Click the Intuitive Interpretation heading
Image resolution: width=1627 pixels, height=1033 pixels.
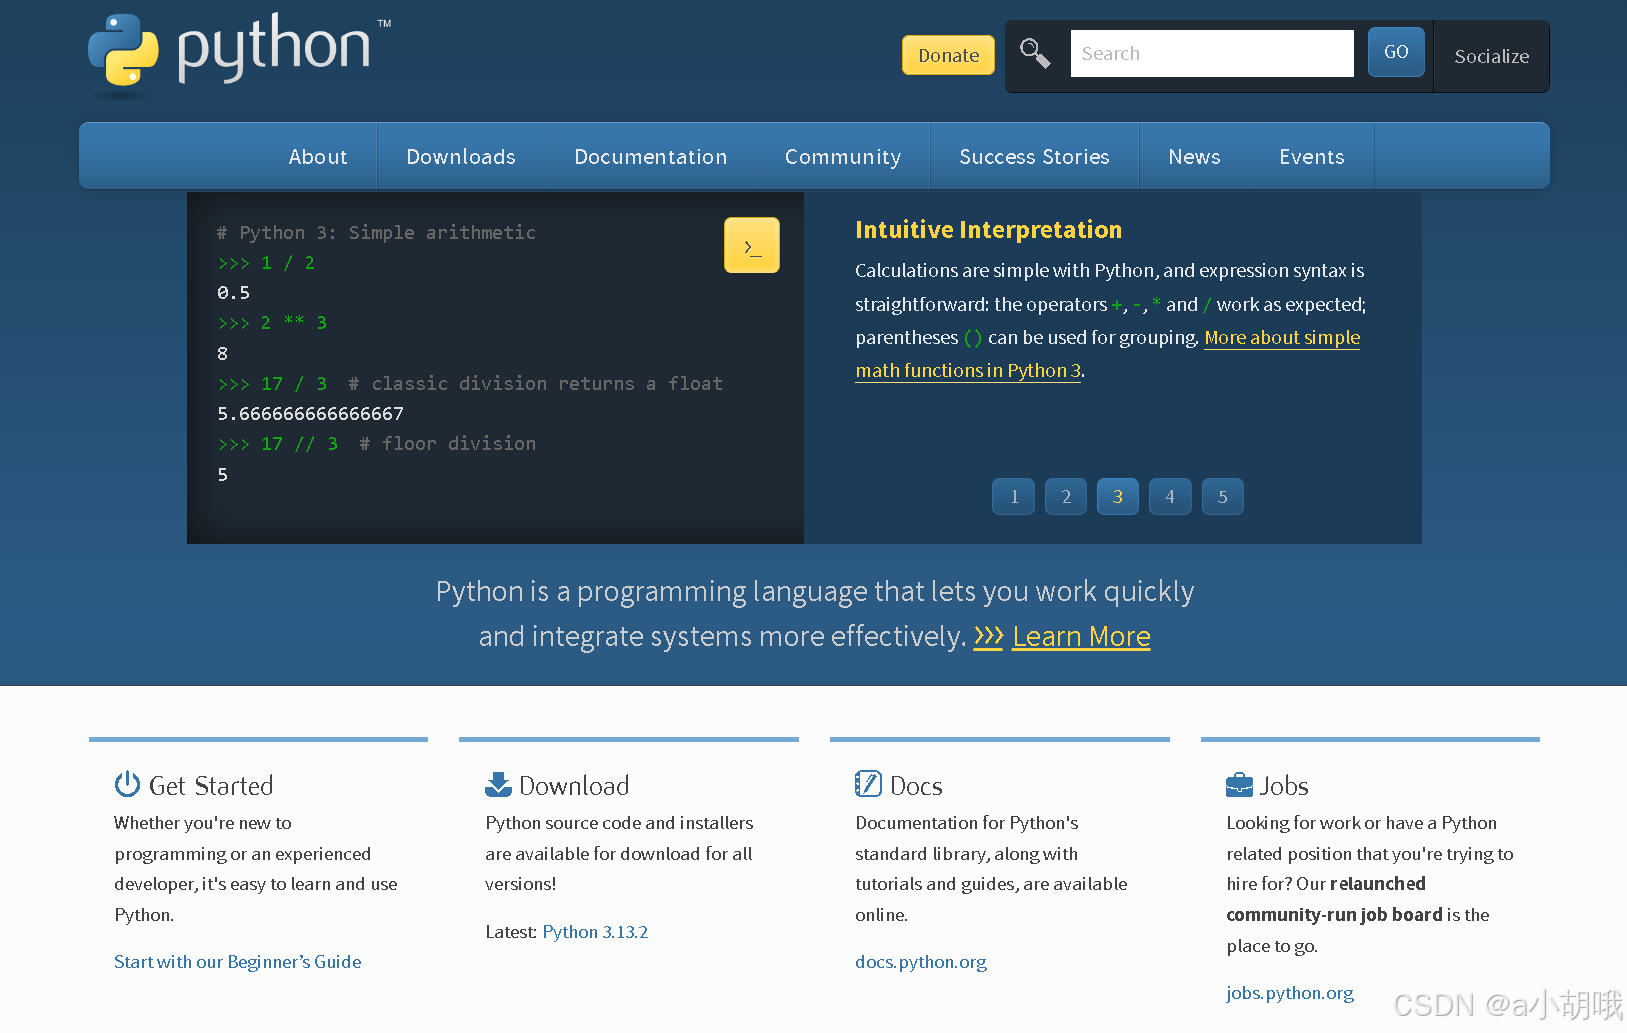(x=988, y=230)
